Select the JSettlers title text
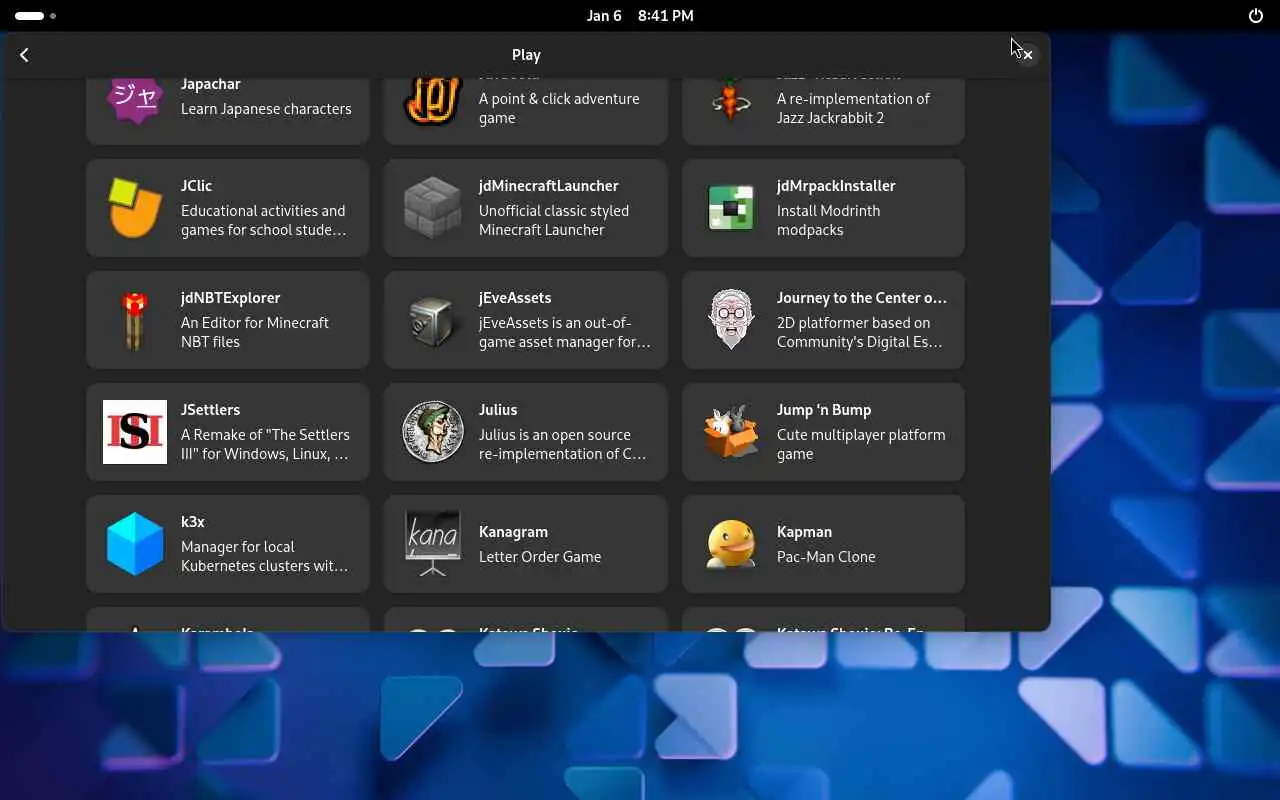Viewport: 1280px width, 800px height. [210, 410]
